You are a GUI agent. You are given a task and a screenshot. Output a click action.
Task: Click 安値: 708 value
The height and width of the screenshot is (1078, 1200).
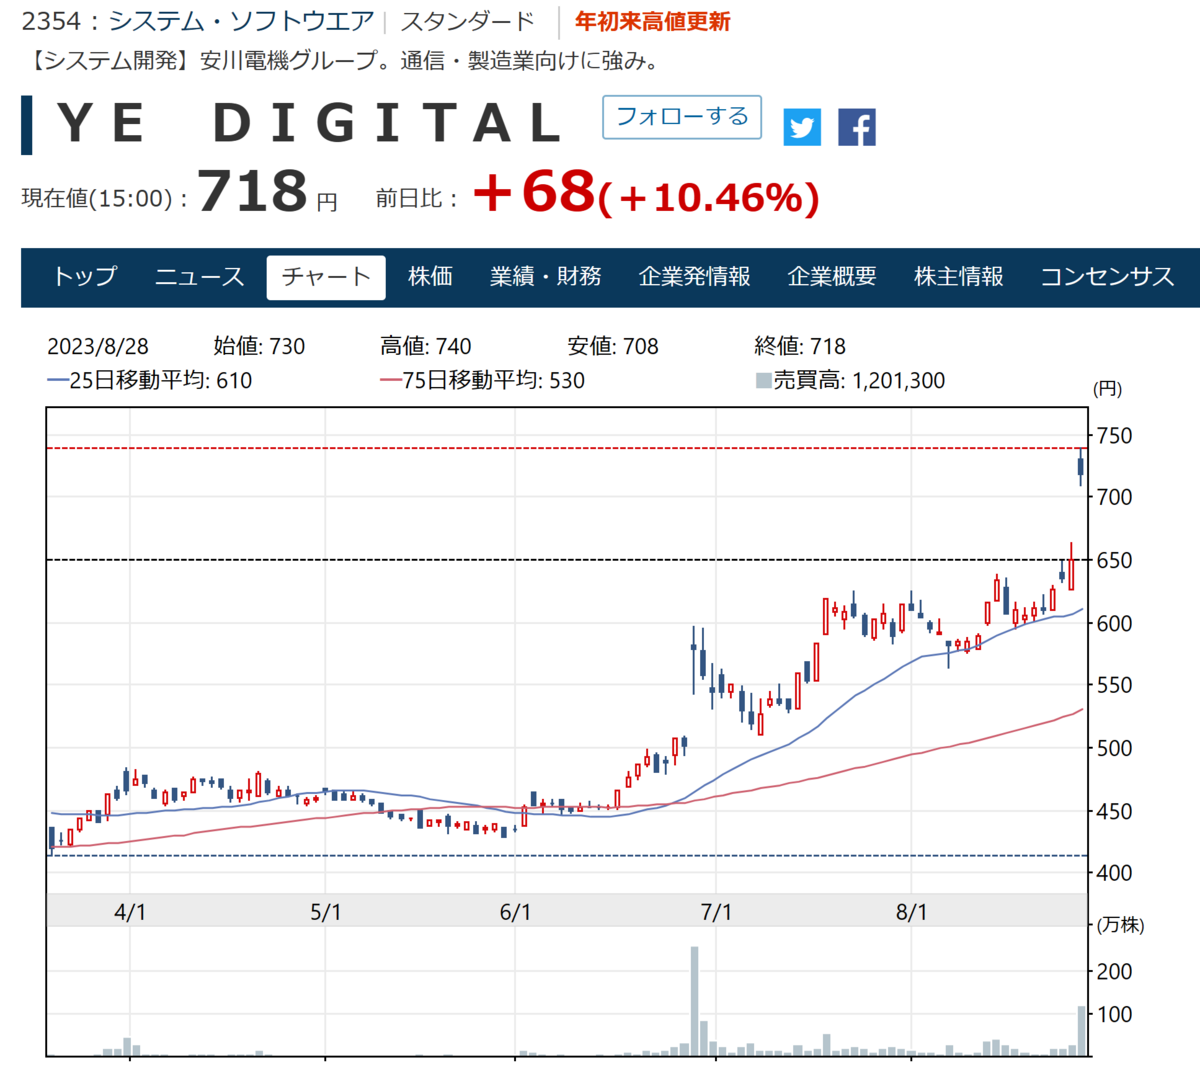613,347
